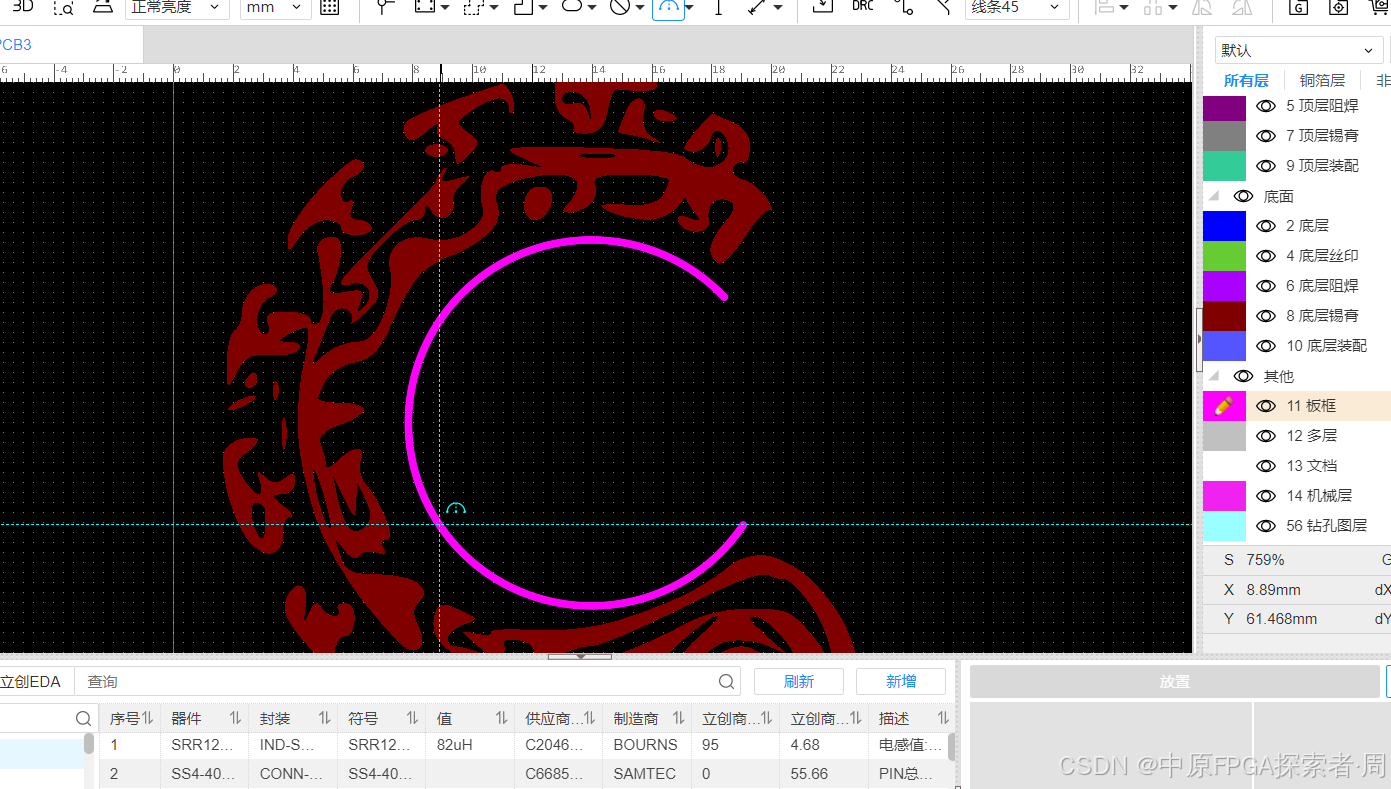1391x789 pixels.
Task: Click the flip horizontal icon
Action: [x=1203, y=7]
